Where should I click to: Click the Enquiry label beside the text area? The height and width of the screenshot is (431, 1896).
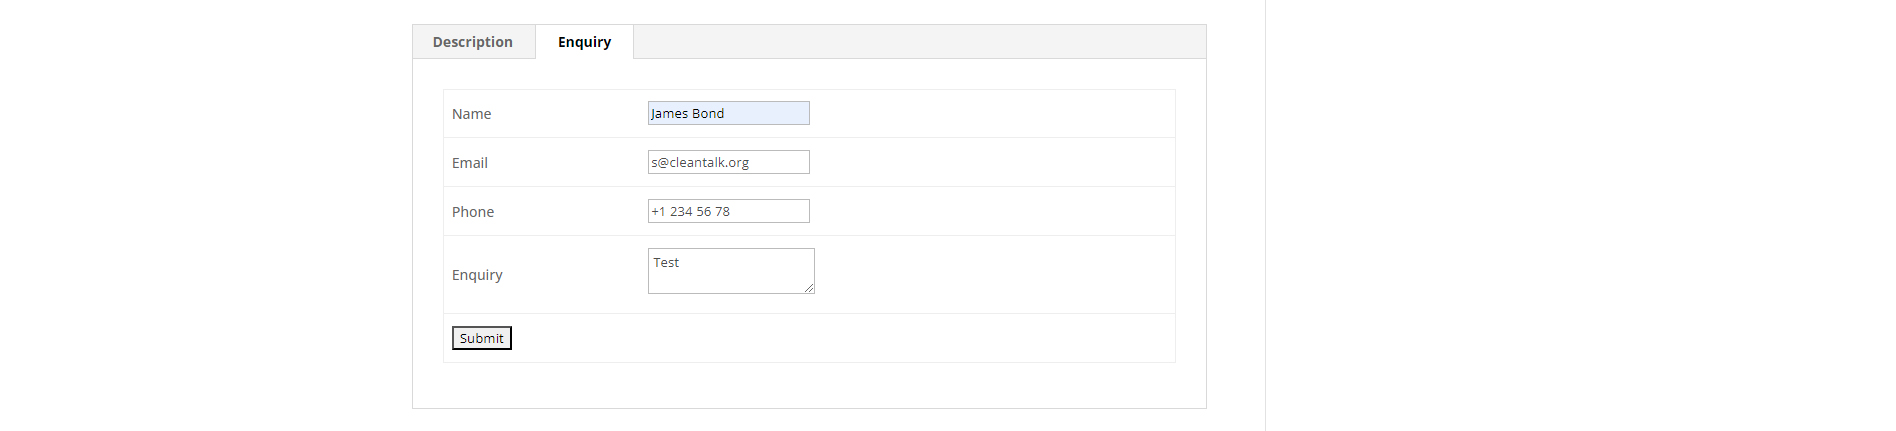tap(477, 275)
